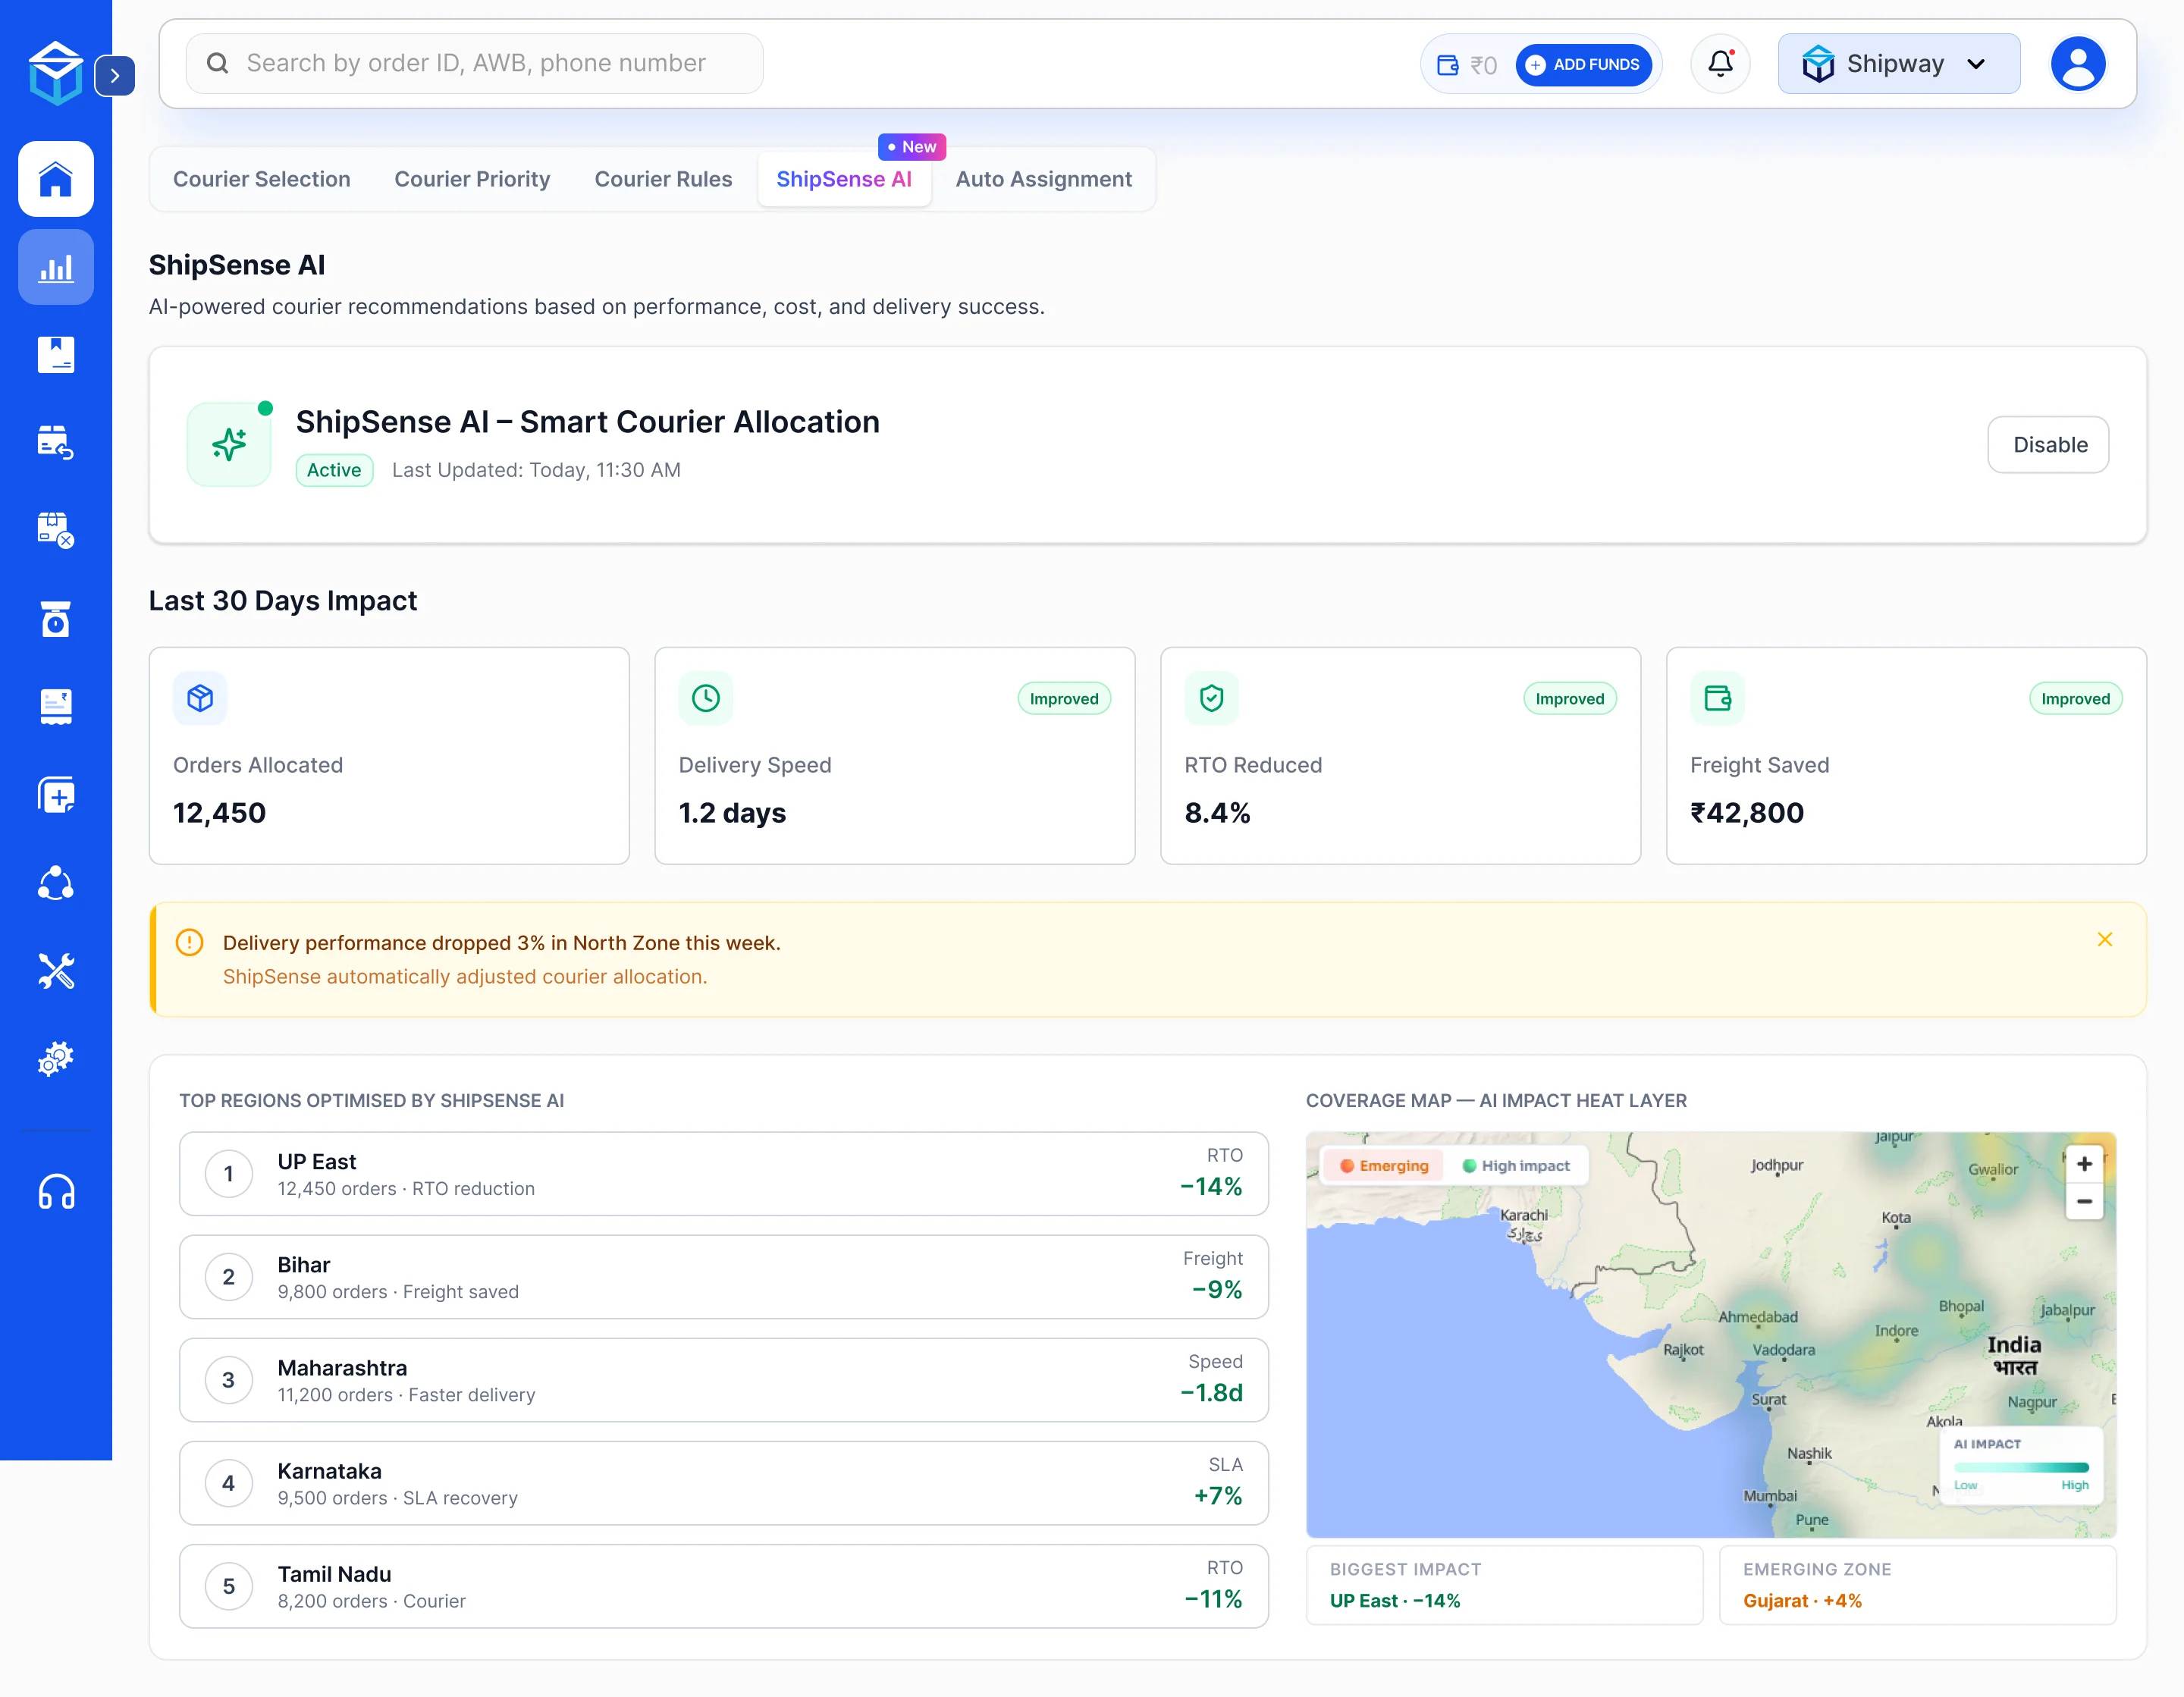Click the 12,450 Orders Allocated value

[219, 813]
